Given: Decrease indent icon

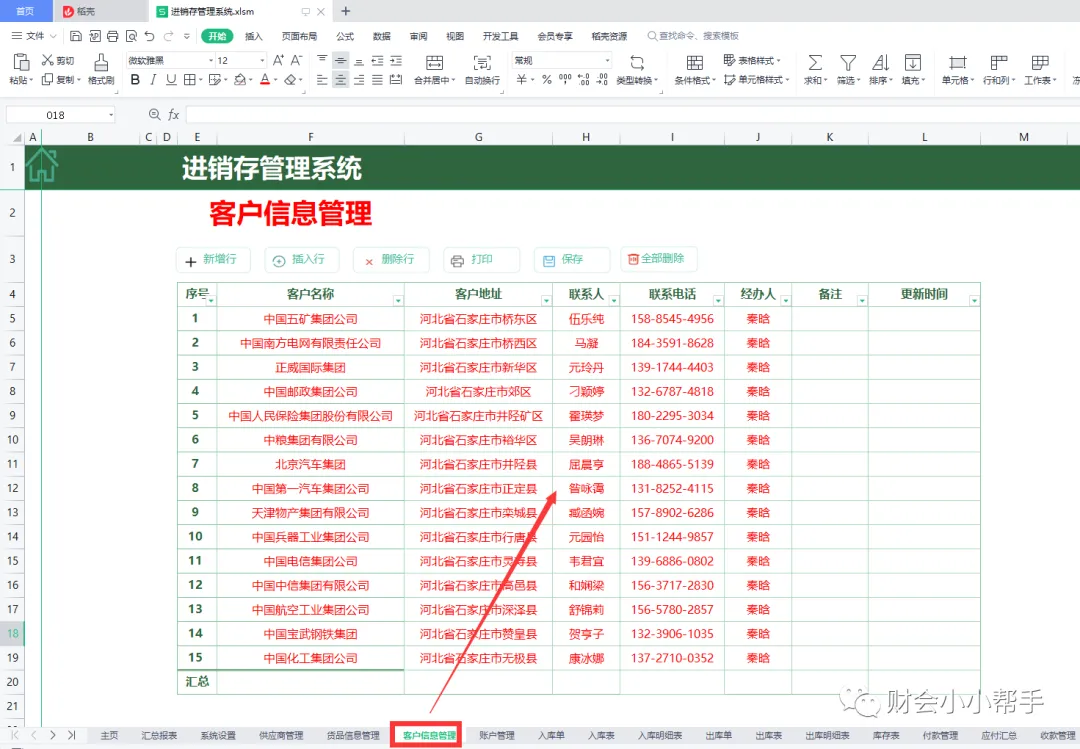Looking at the screenshot, I should pos(377,61).
